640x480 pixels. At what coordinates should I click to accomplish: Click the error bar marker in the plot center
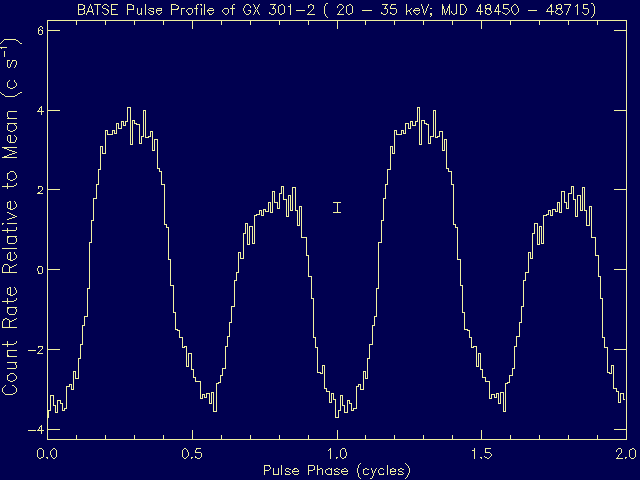coord(337,207)
